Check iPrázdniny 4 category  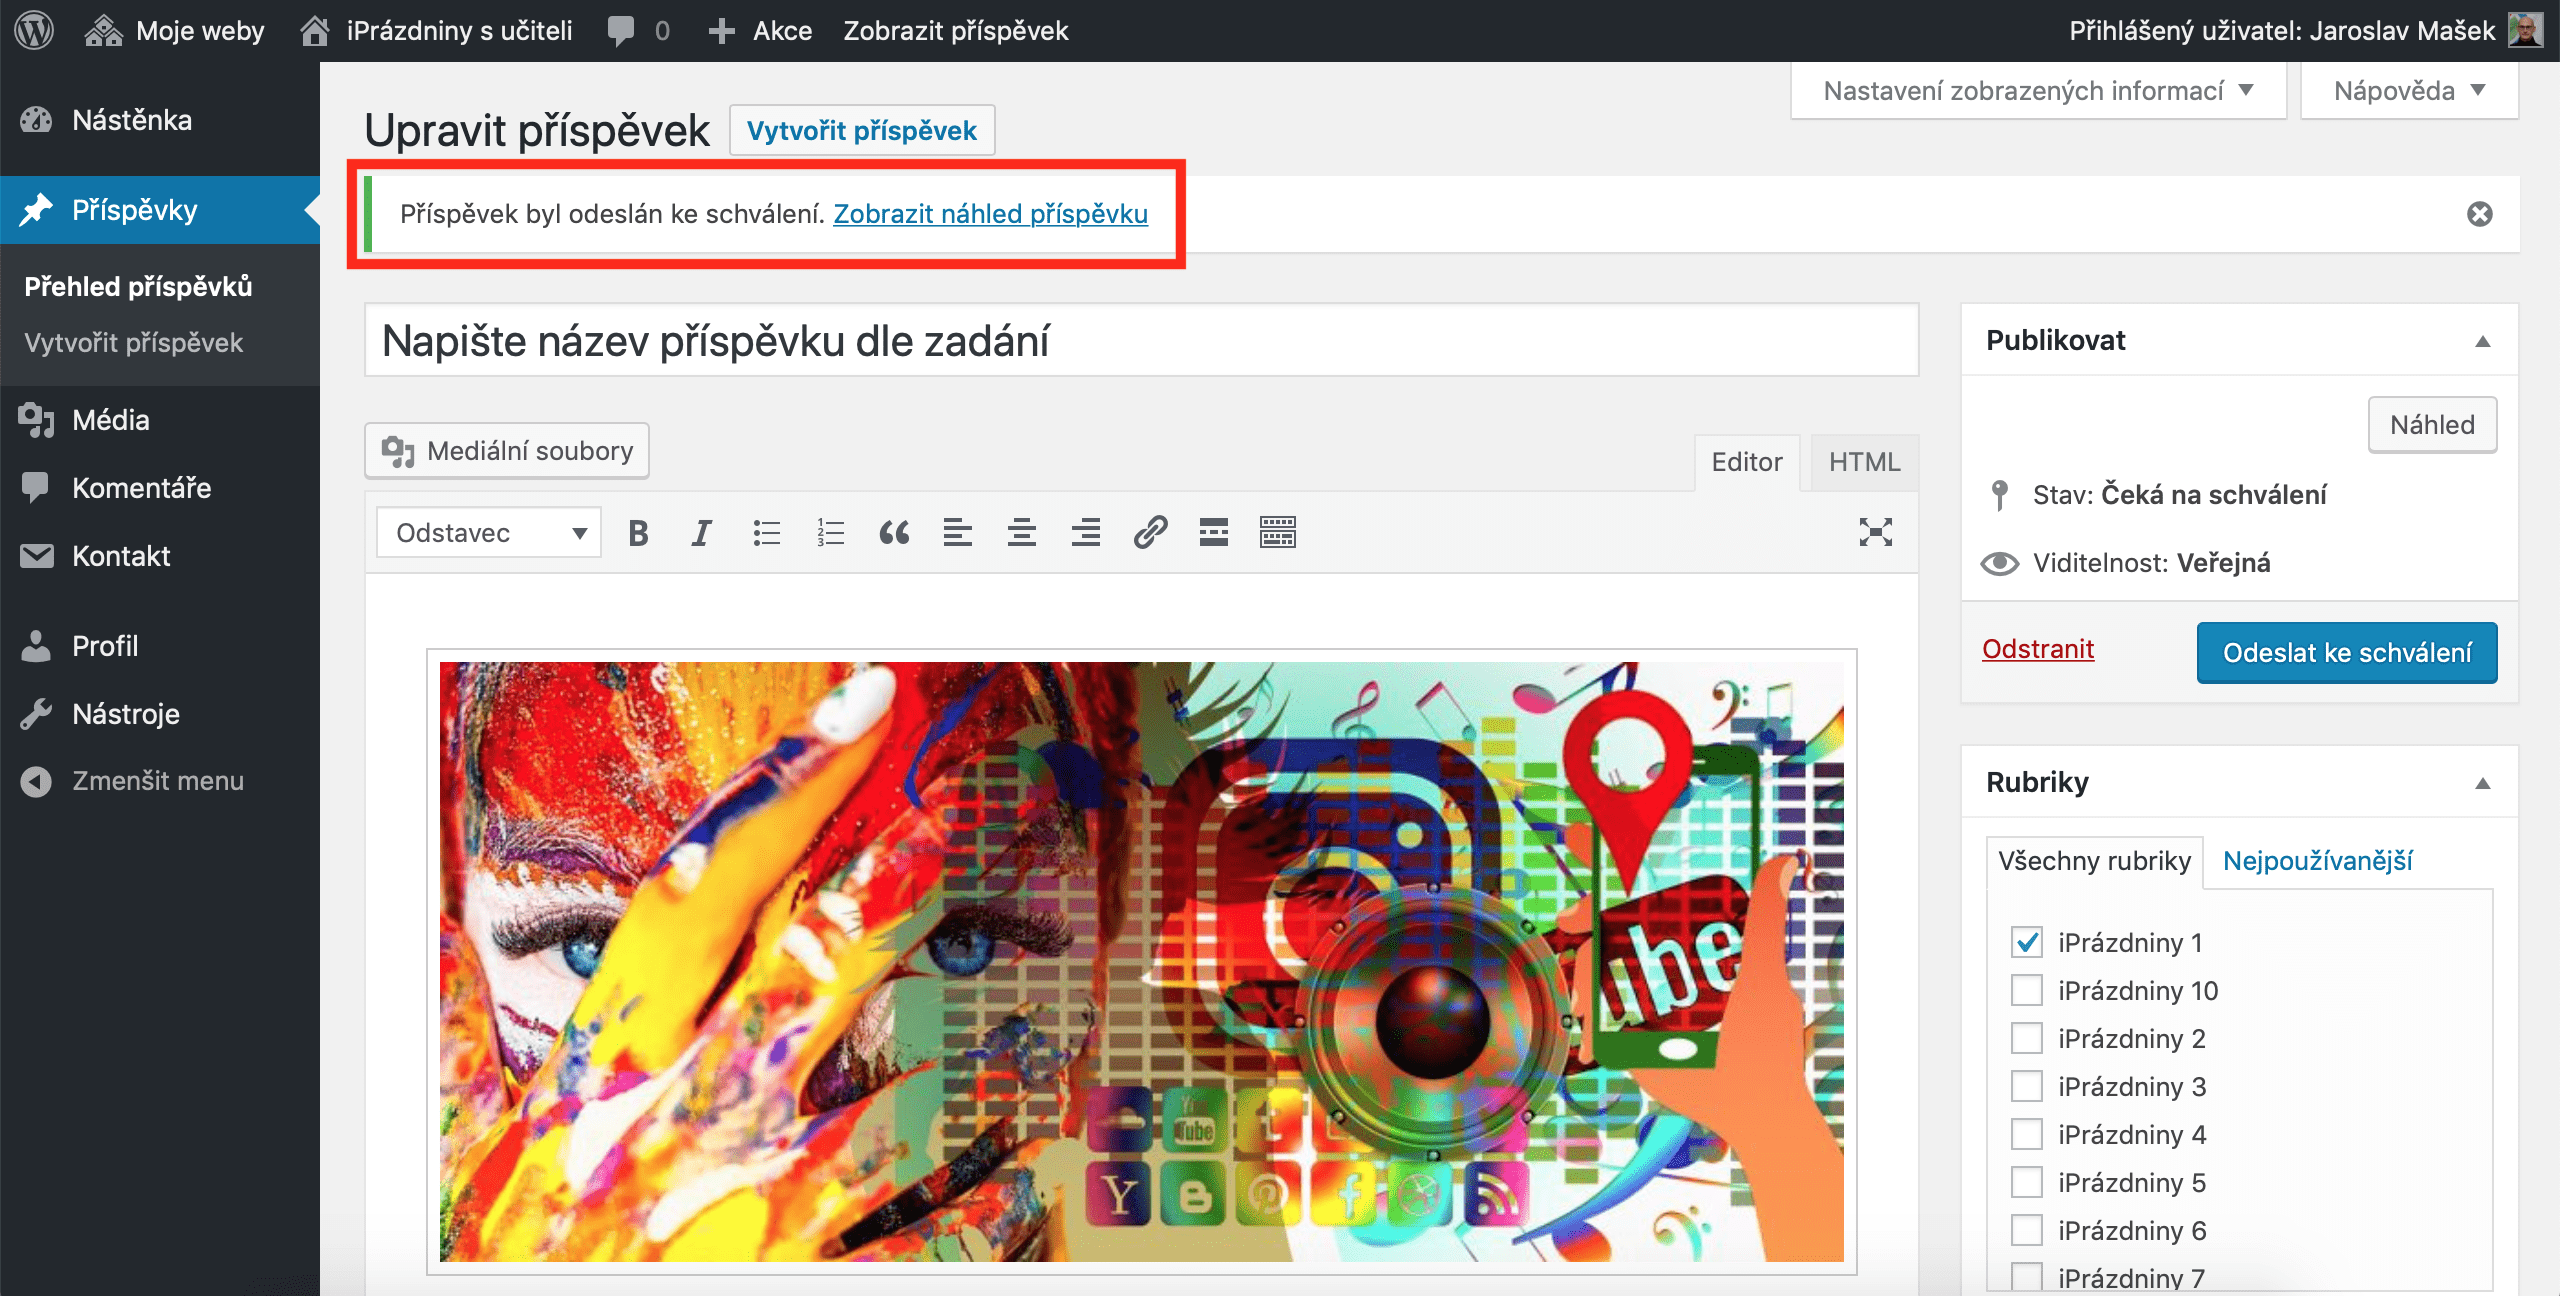tap(2027, 1134)
